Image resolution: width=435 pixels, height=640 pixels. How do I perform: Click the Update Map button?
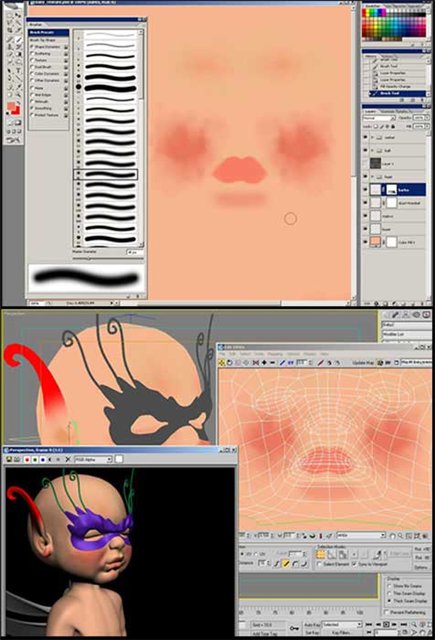point(363,363)
